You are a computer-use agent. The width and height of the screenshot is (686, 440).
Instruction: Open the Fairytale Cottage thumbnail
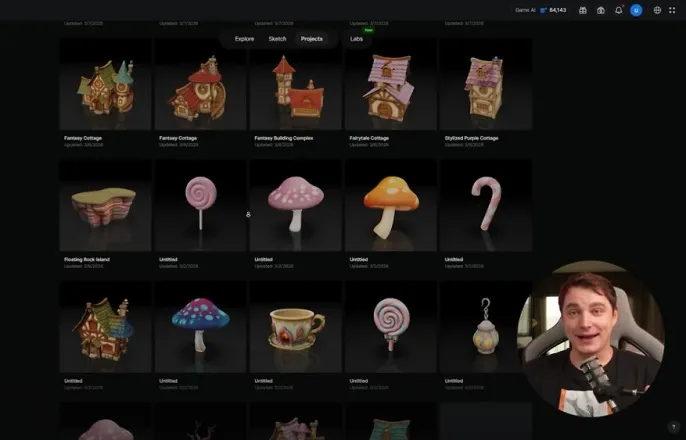(391, 84)
